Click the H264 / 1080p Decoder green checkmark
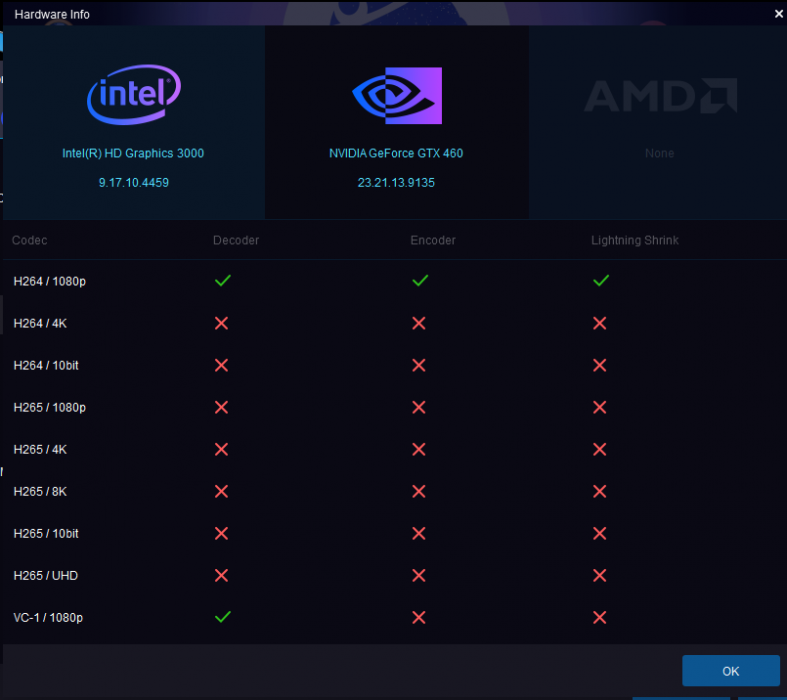The height and width of the screenshot is (700, 787). [x=222, y=281]
